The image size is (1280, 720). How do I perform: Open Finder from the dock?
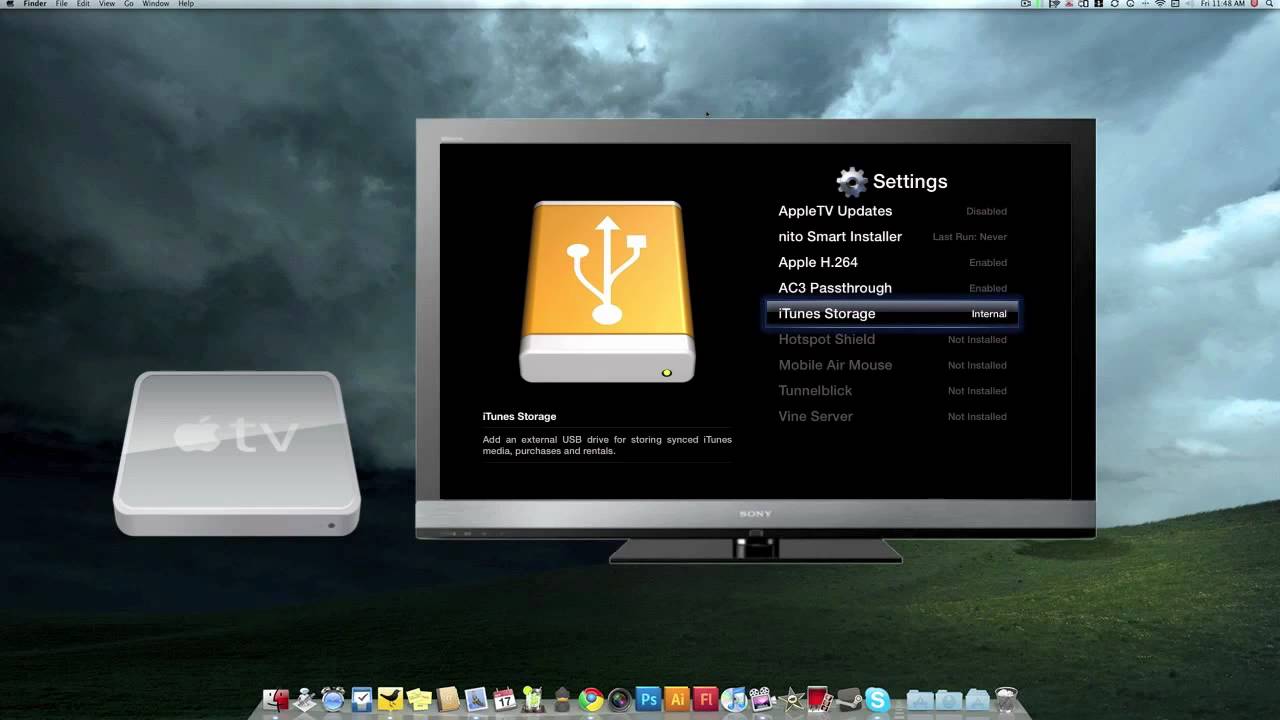point(276,700)
